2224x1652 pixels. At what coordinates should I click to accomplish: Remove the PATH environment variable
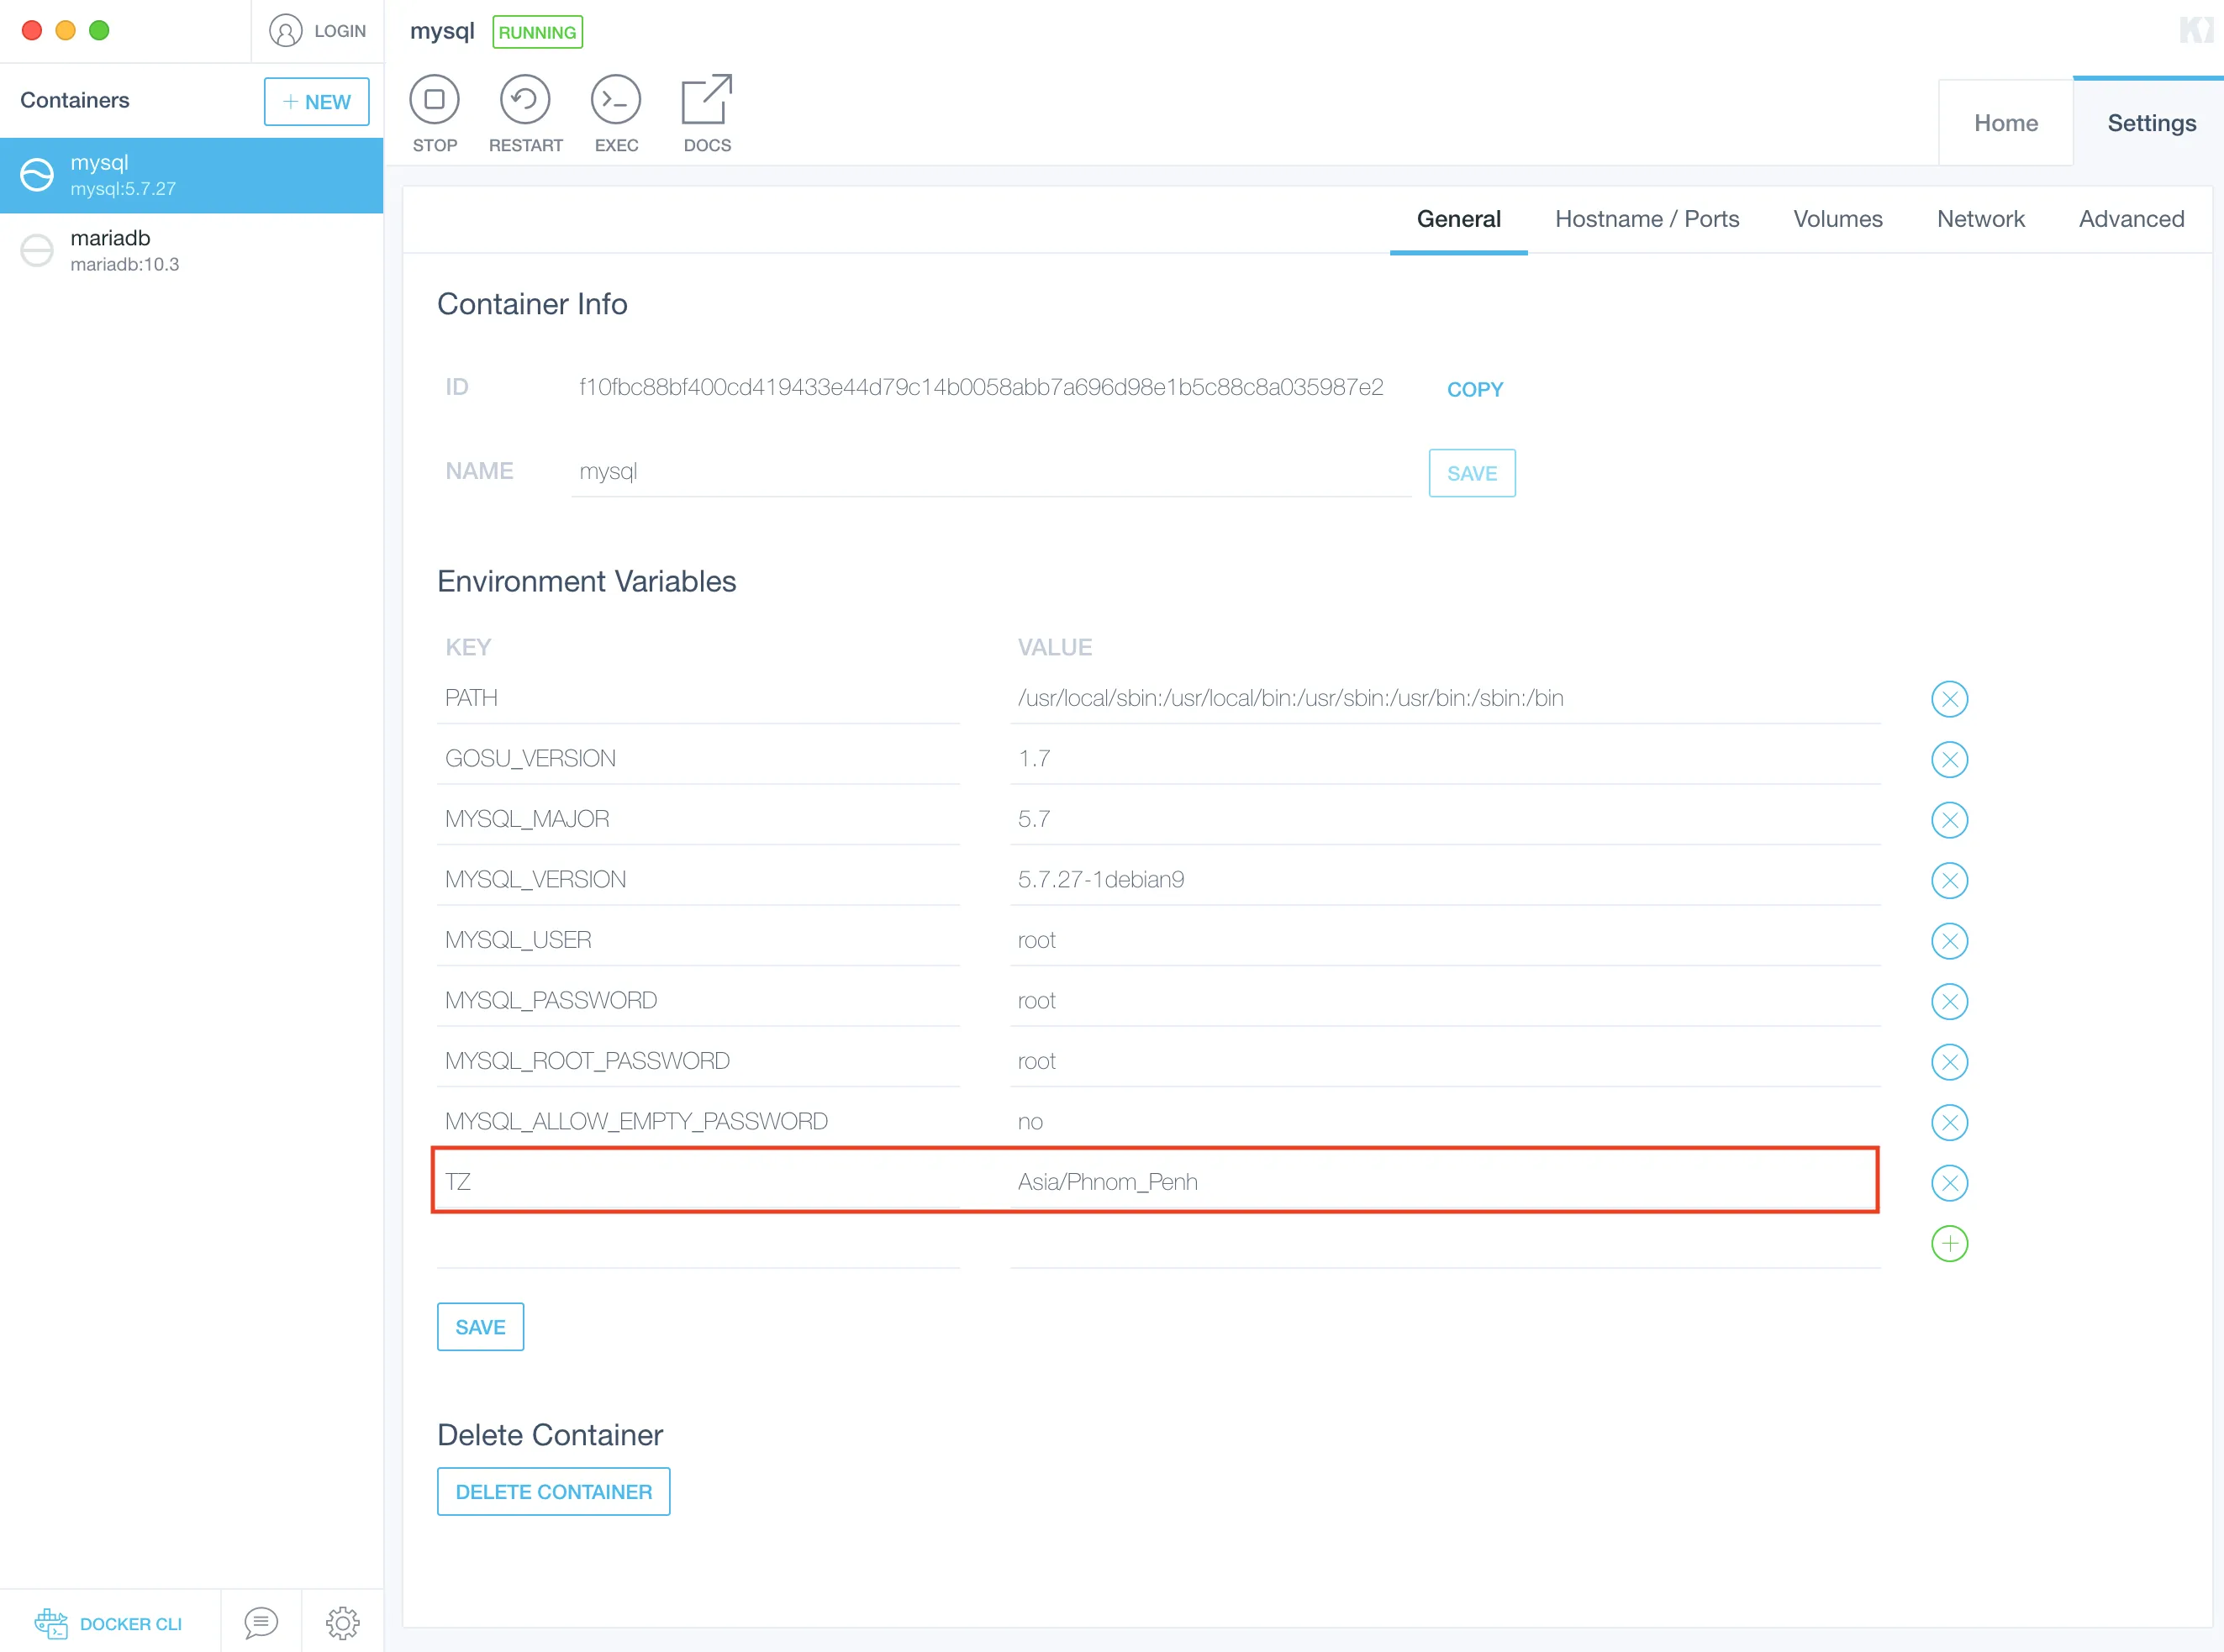(x=1949, y=699)
